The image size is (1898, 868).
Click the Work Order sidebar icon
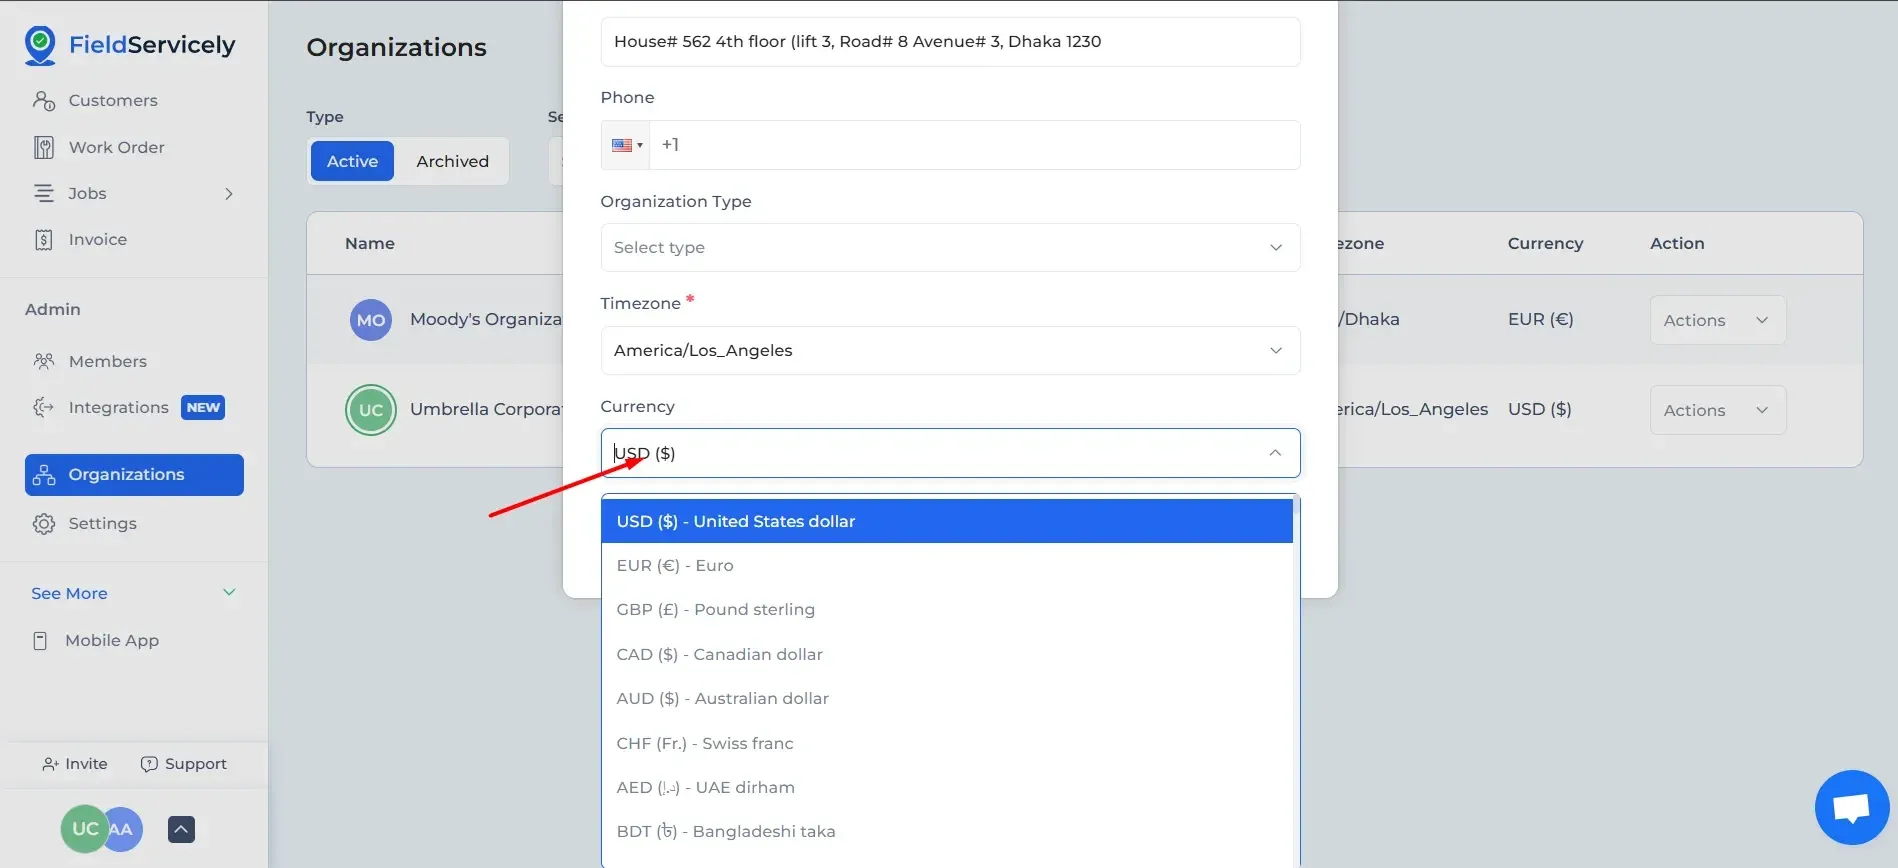[x=44, y=148]
